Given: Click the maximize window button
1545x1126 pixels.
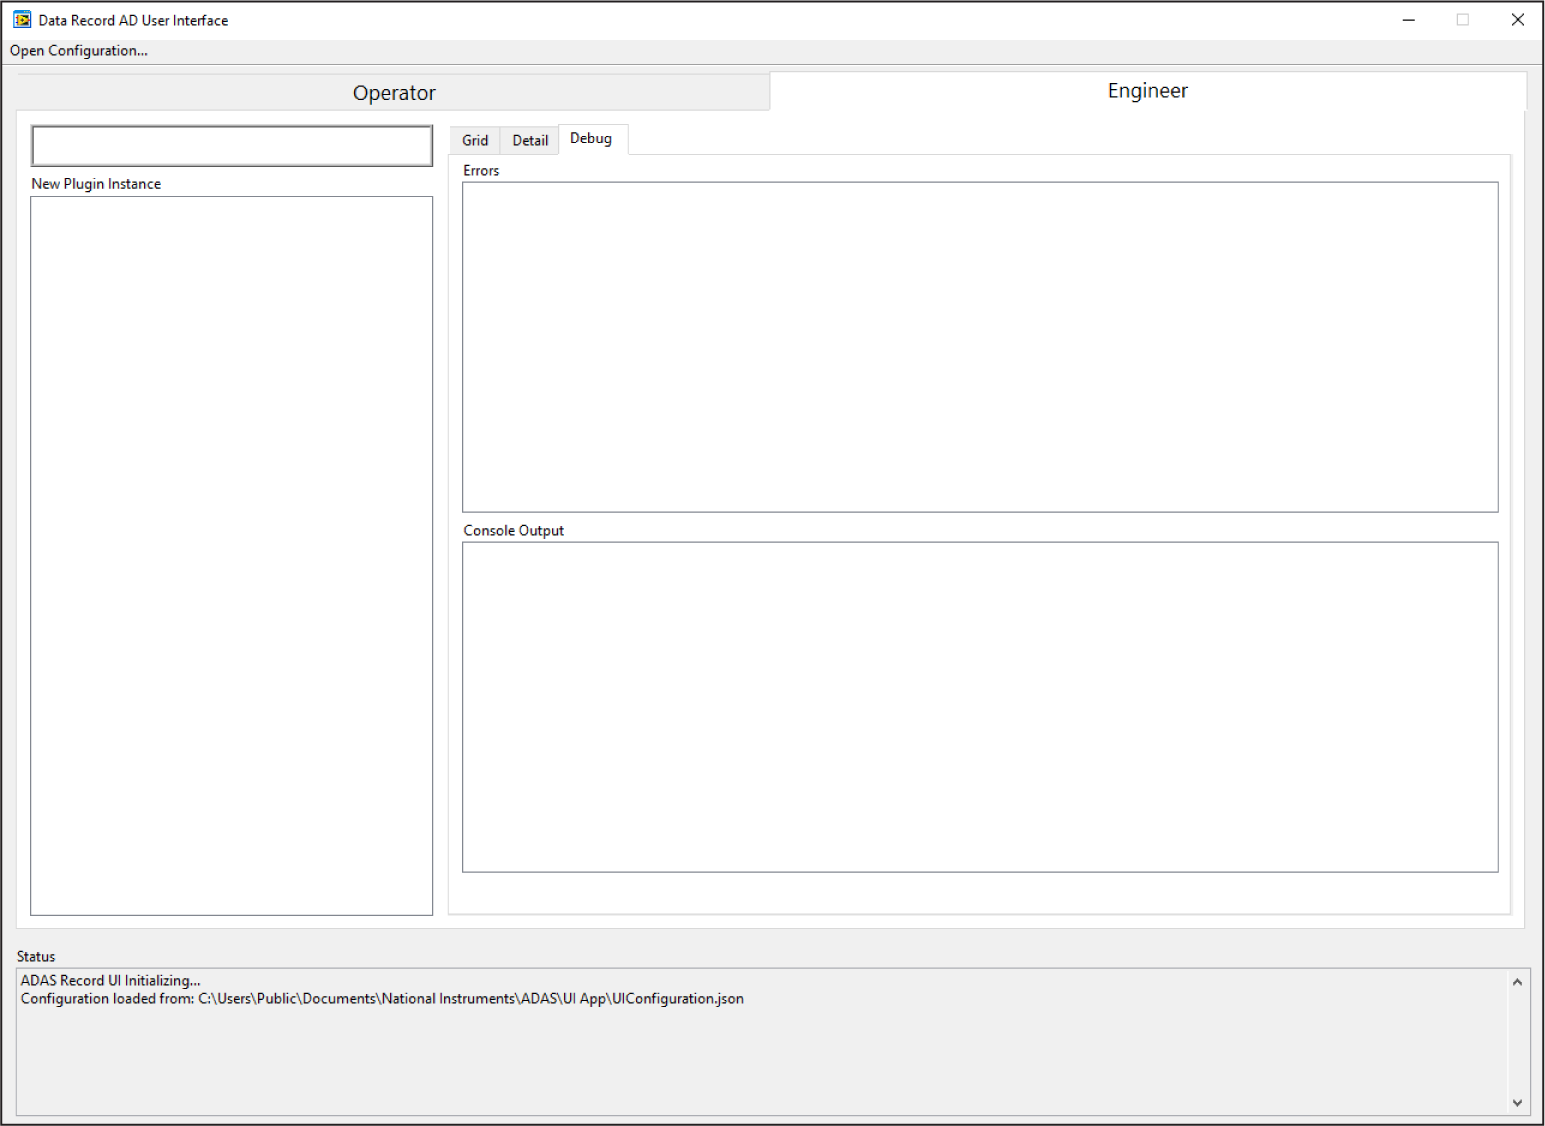Looking at the screenshot, I should tap(1463, 20).
